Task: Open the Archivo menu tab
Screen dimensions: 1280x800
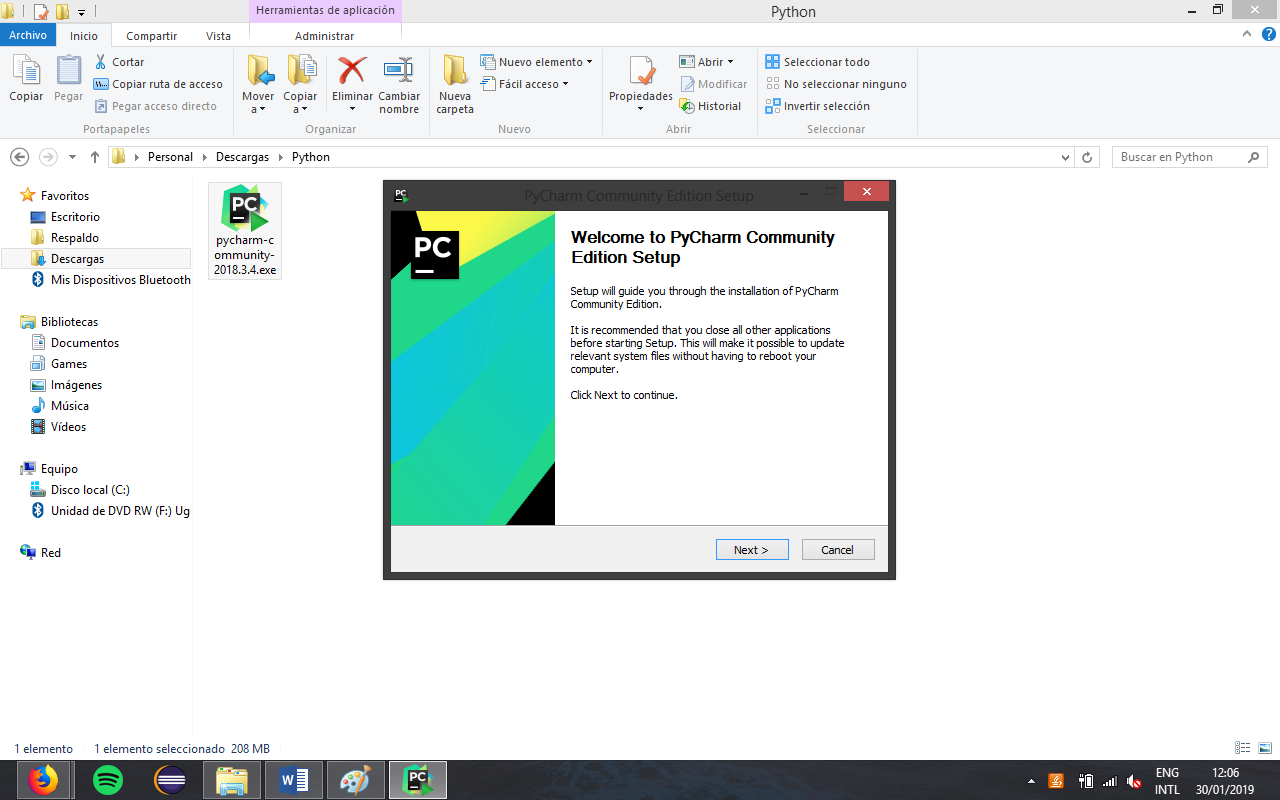Action: pyautogui.click(x=28, y=35)
